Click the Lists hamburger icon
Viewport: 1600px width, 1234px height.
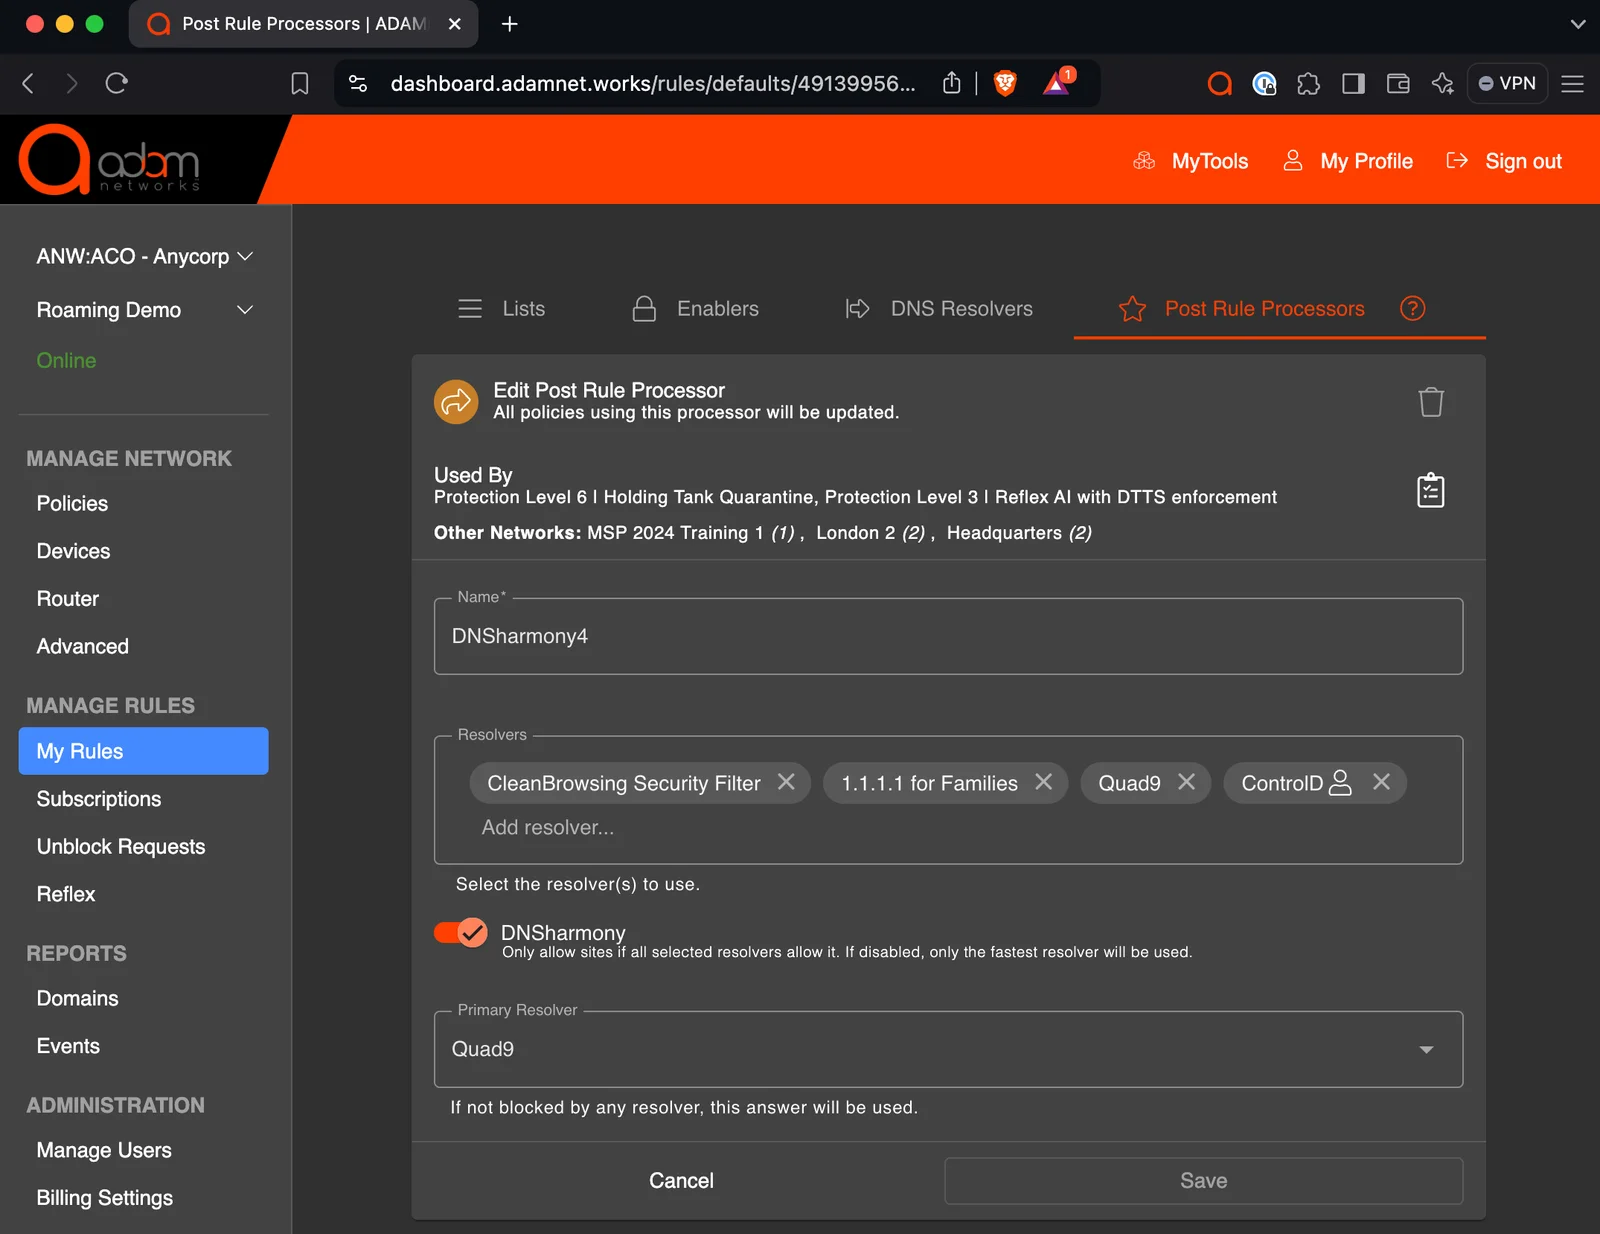[x=470, y=309]
